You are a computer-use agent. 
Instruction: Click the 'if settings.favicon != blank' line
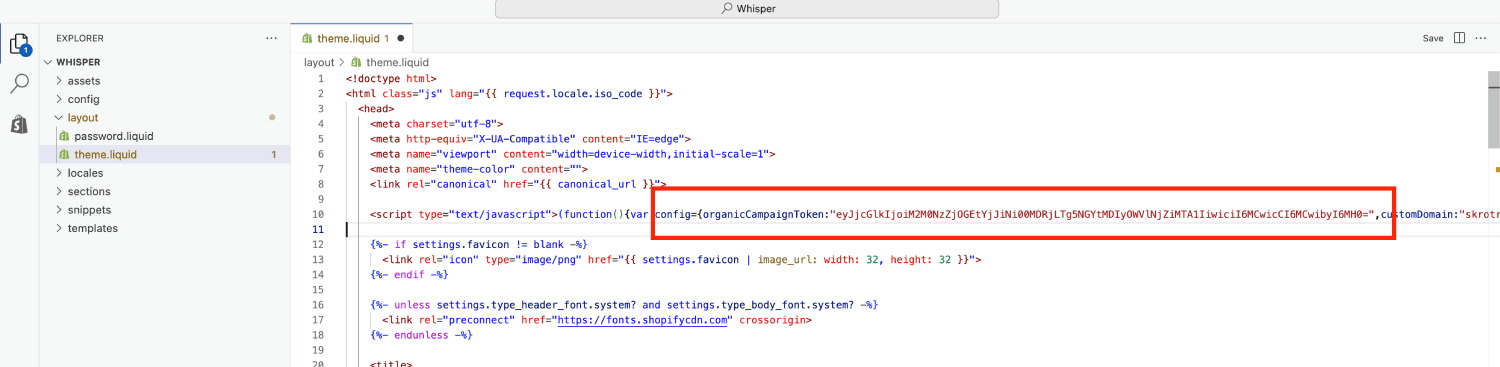478,244
